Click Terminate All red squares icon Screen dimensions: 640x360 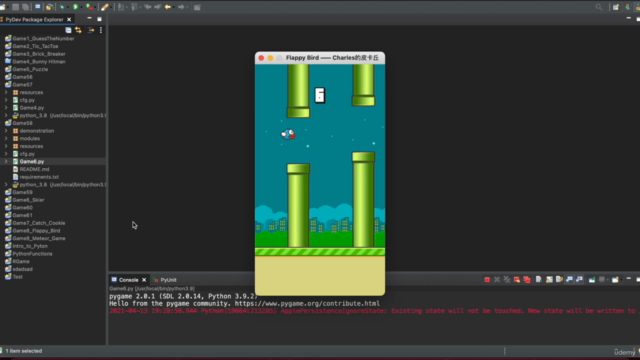tap(527, 280)
